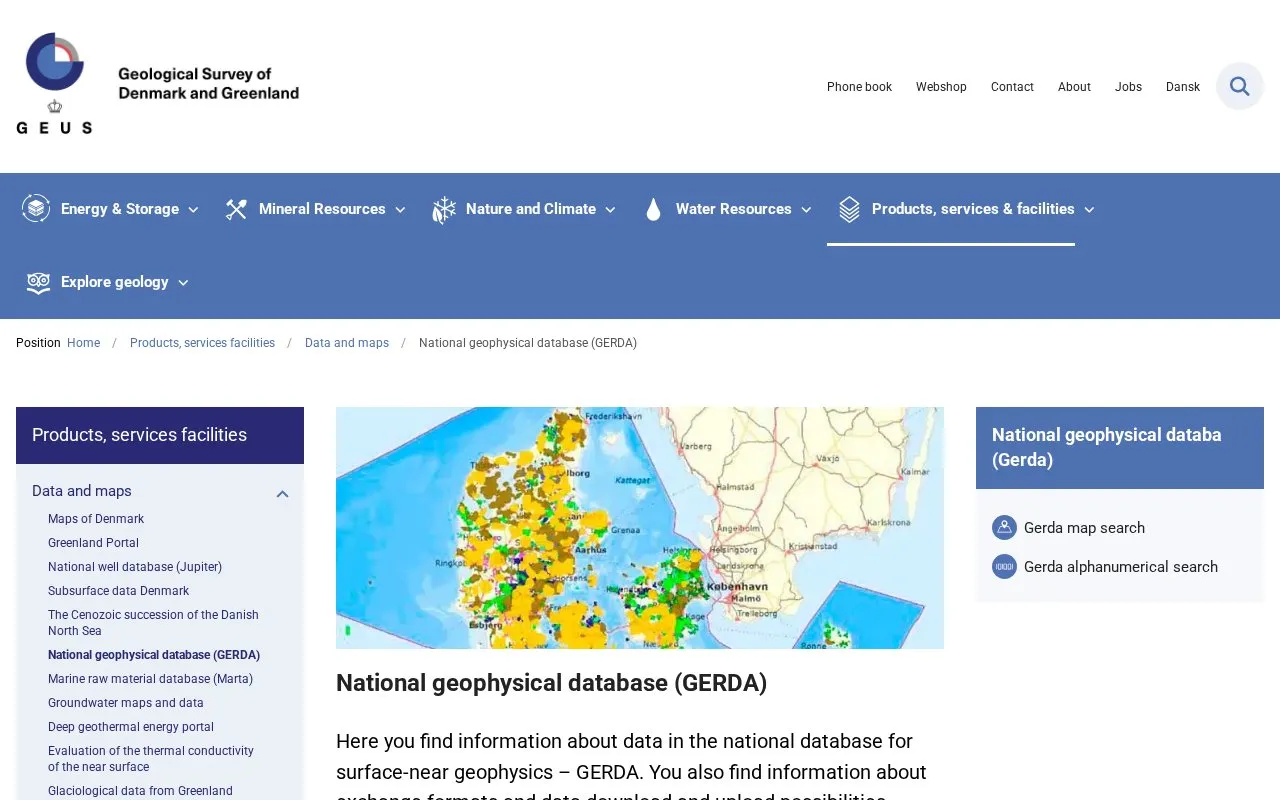Screen dimensions: 1280x800
Task: Click the Water Resources droplet icon
Action: click(654, 209)
